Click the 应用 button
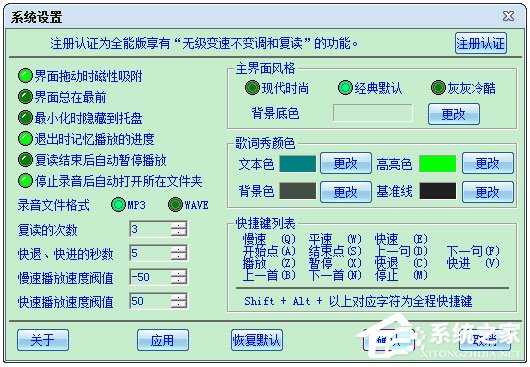 pos(163,340)
